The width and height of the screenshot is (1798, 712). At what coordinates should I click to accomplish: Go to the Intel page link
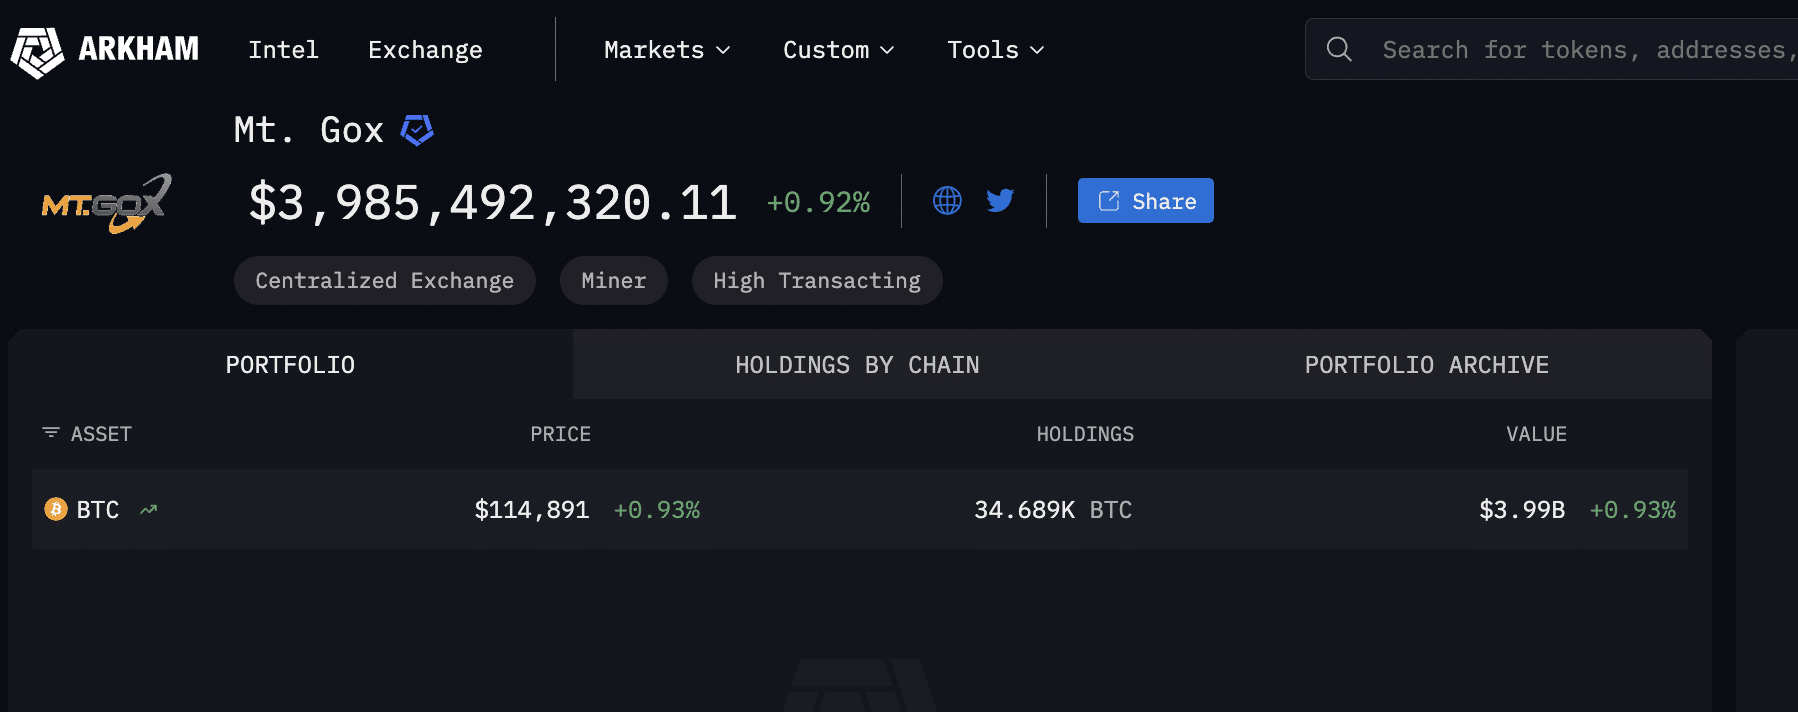(283, 50)
